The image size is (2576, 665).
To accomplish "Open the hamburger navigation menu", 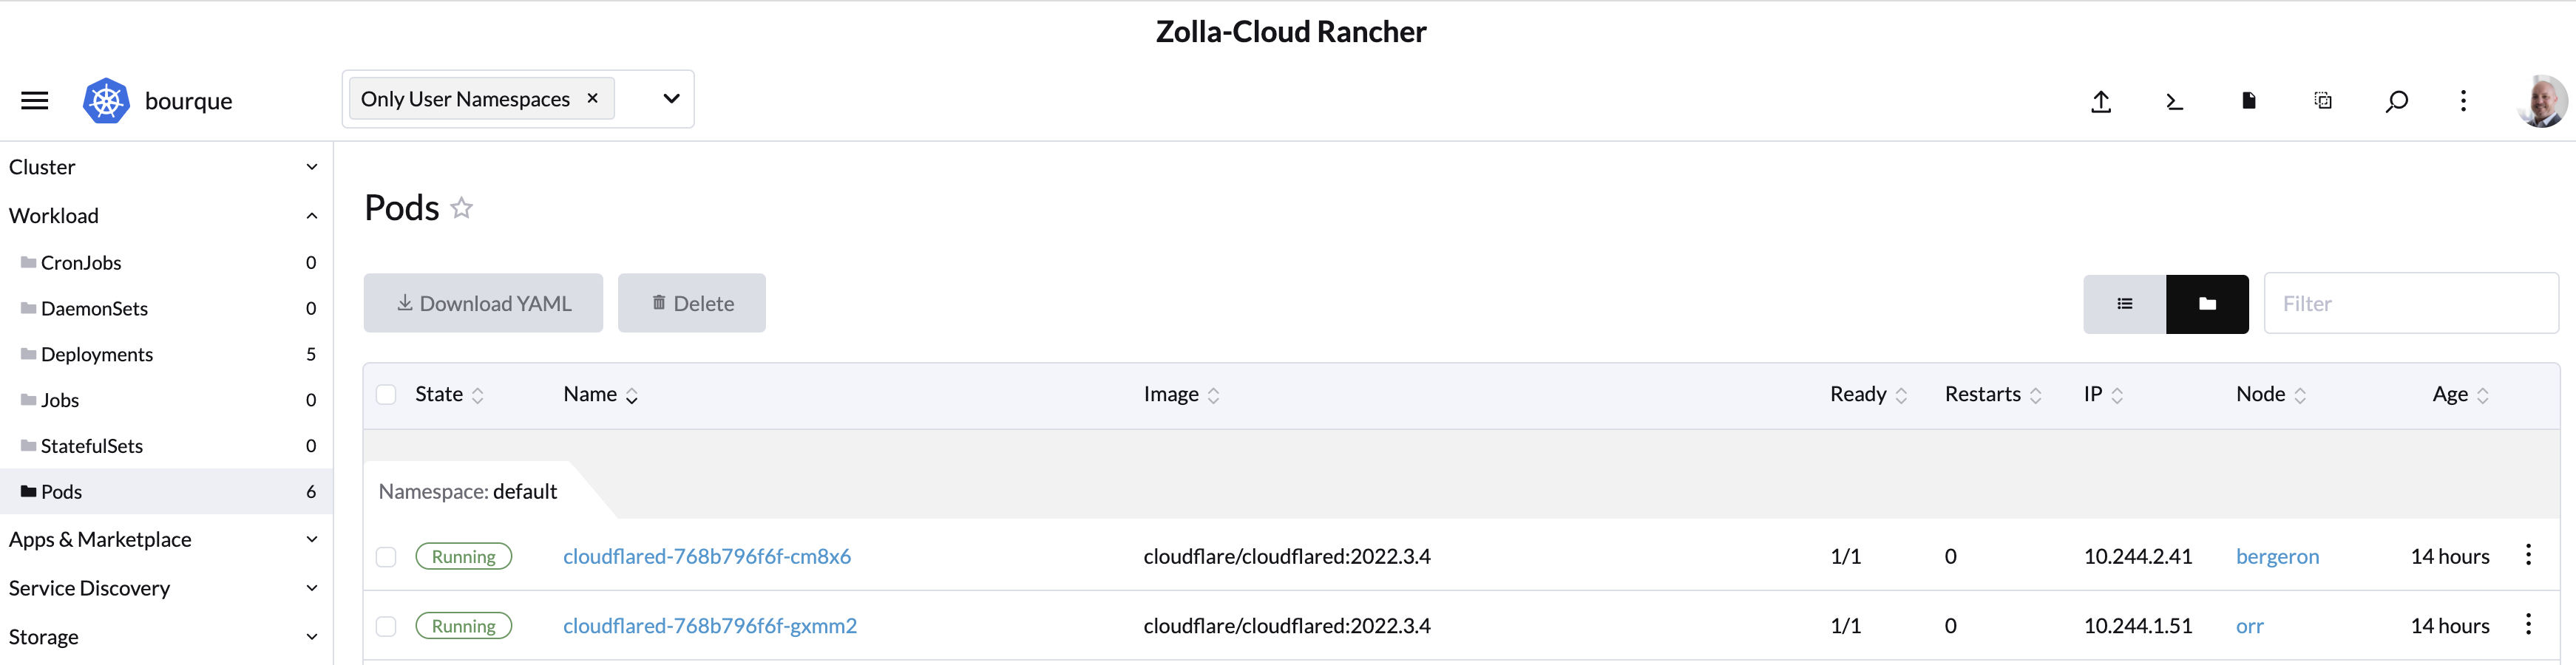I will click(x=34, y=100).
